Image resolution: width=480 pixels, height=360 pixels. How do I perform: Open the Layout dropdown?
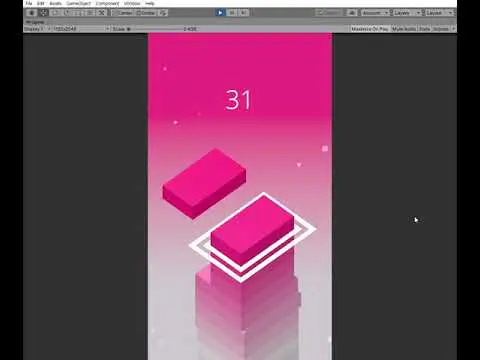tap(437, 13)
